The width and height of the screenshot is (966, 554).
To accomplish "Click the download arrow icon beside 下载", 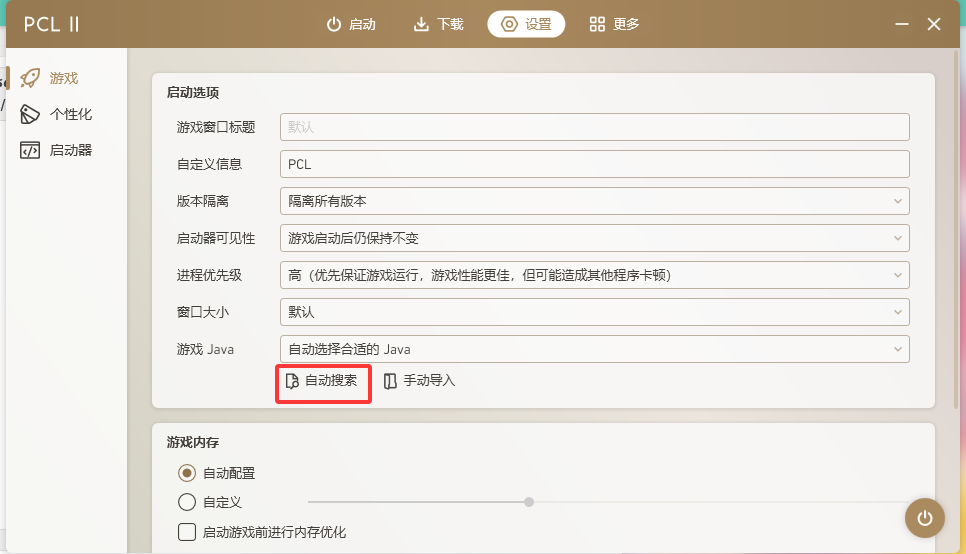I will [421, 24].
